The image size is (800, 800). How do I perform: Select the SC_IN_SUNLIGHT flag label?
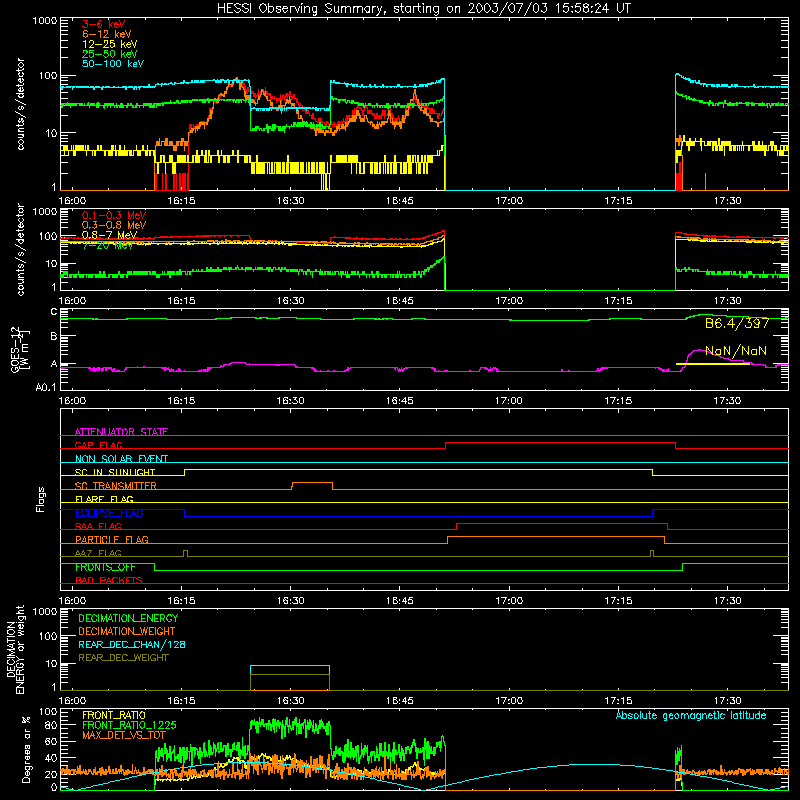[115, 472]
